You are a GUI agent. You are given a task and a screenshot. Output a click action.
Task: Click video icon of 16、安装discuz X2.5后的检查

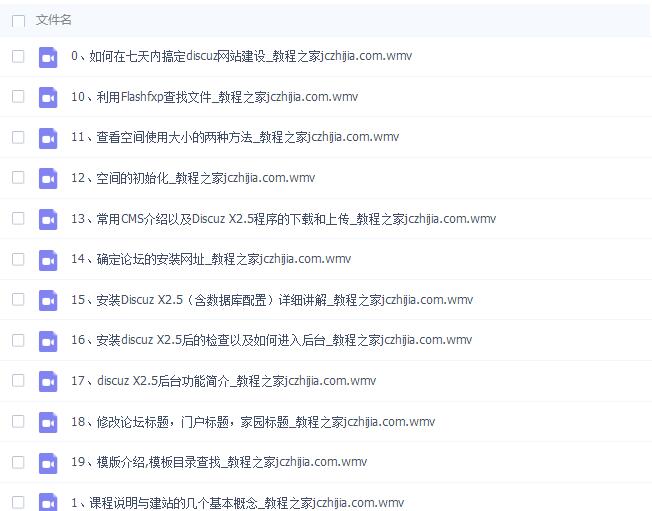click(x=48, y=341)
